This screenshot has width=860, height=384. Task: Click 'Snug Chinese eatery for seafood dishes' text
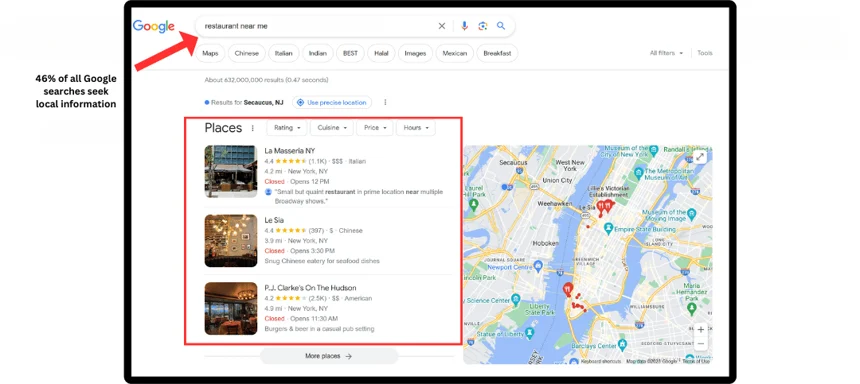pos(322,261)
